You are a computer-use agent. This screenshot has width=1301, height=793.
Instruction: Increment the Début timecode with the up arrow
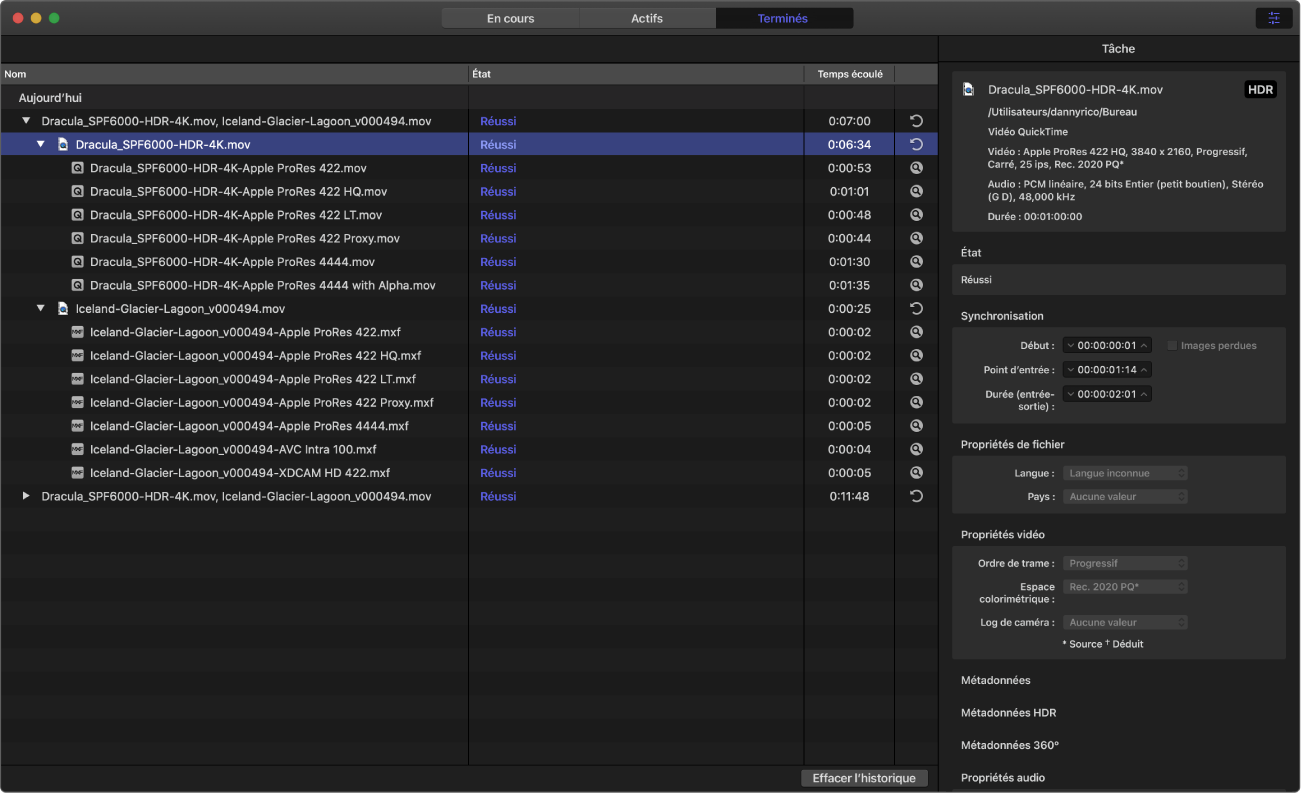[1144, 345]
